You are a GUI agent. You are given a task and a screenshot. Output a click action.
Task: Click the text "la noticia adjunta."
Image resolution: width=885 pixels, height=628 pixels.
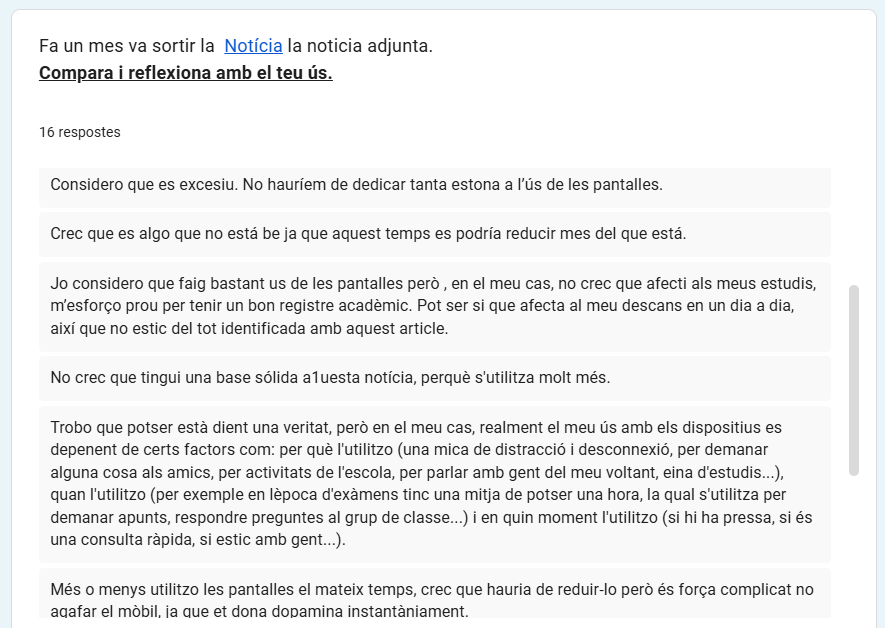(360, 46)
